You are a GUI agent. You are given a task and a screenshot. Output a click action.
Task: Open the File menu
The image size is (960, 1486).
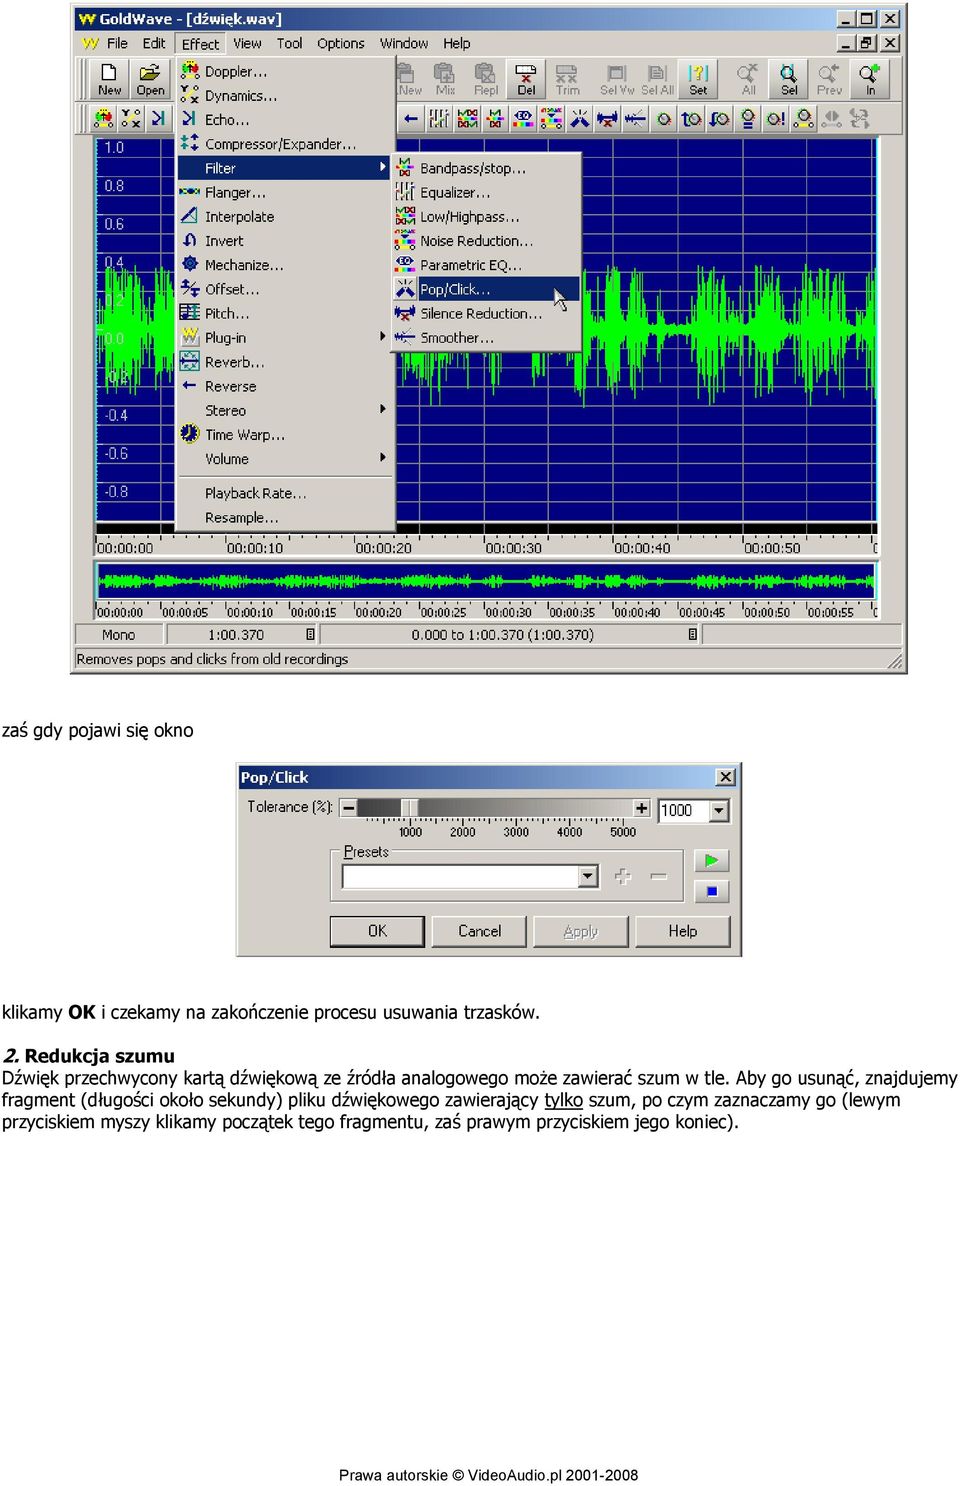[x=117, y=44]
